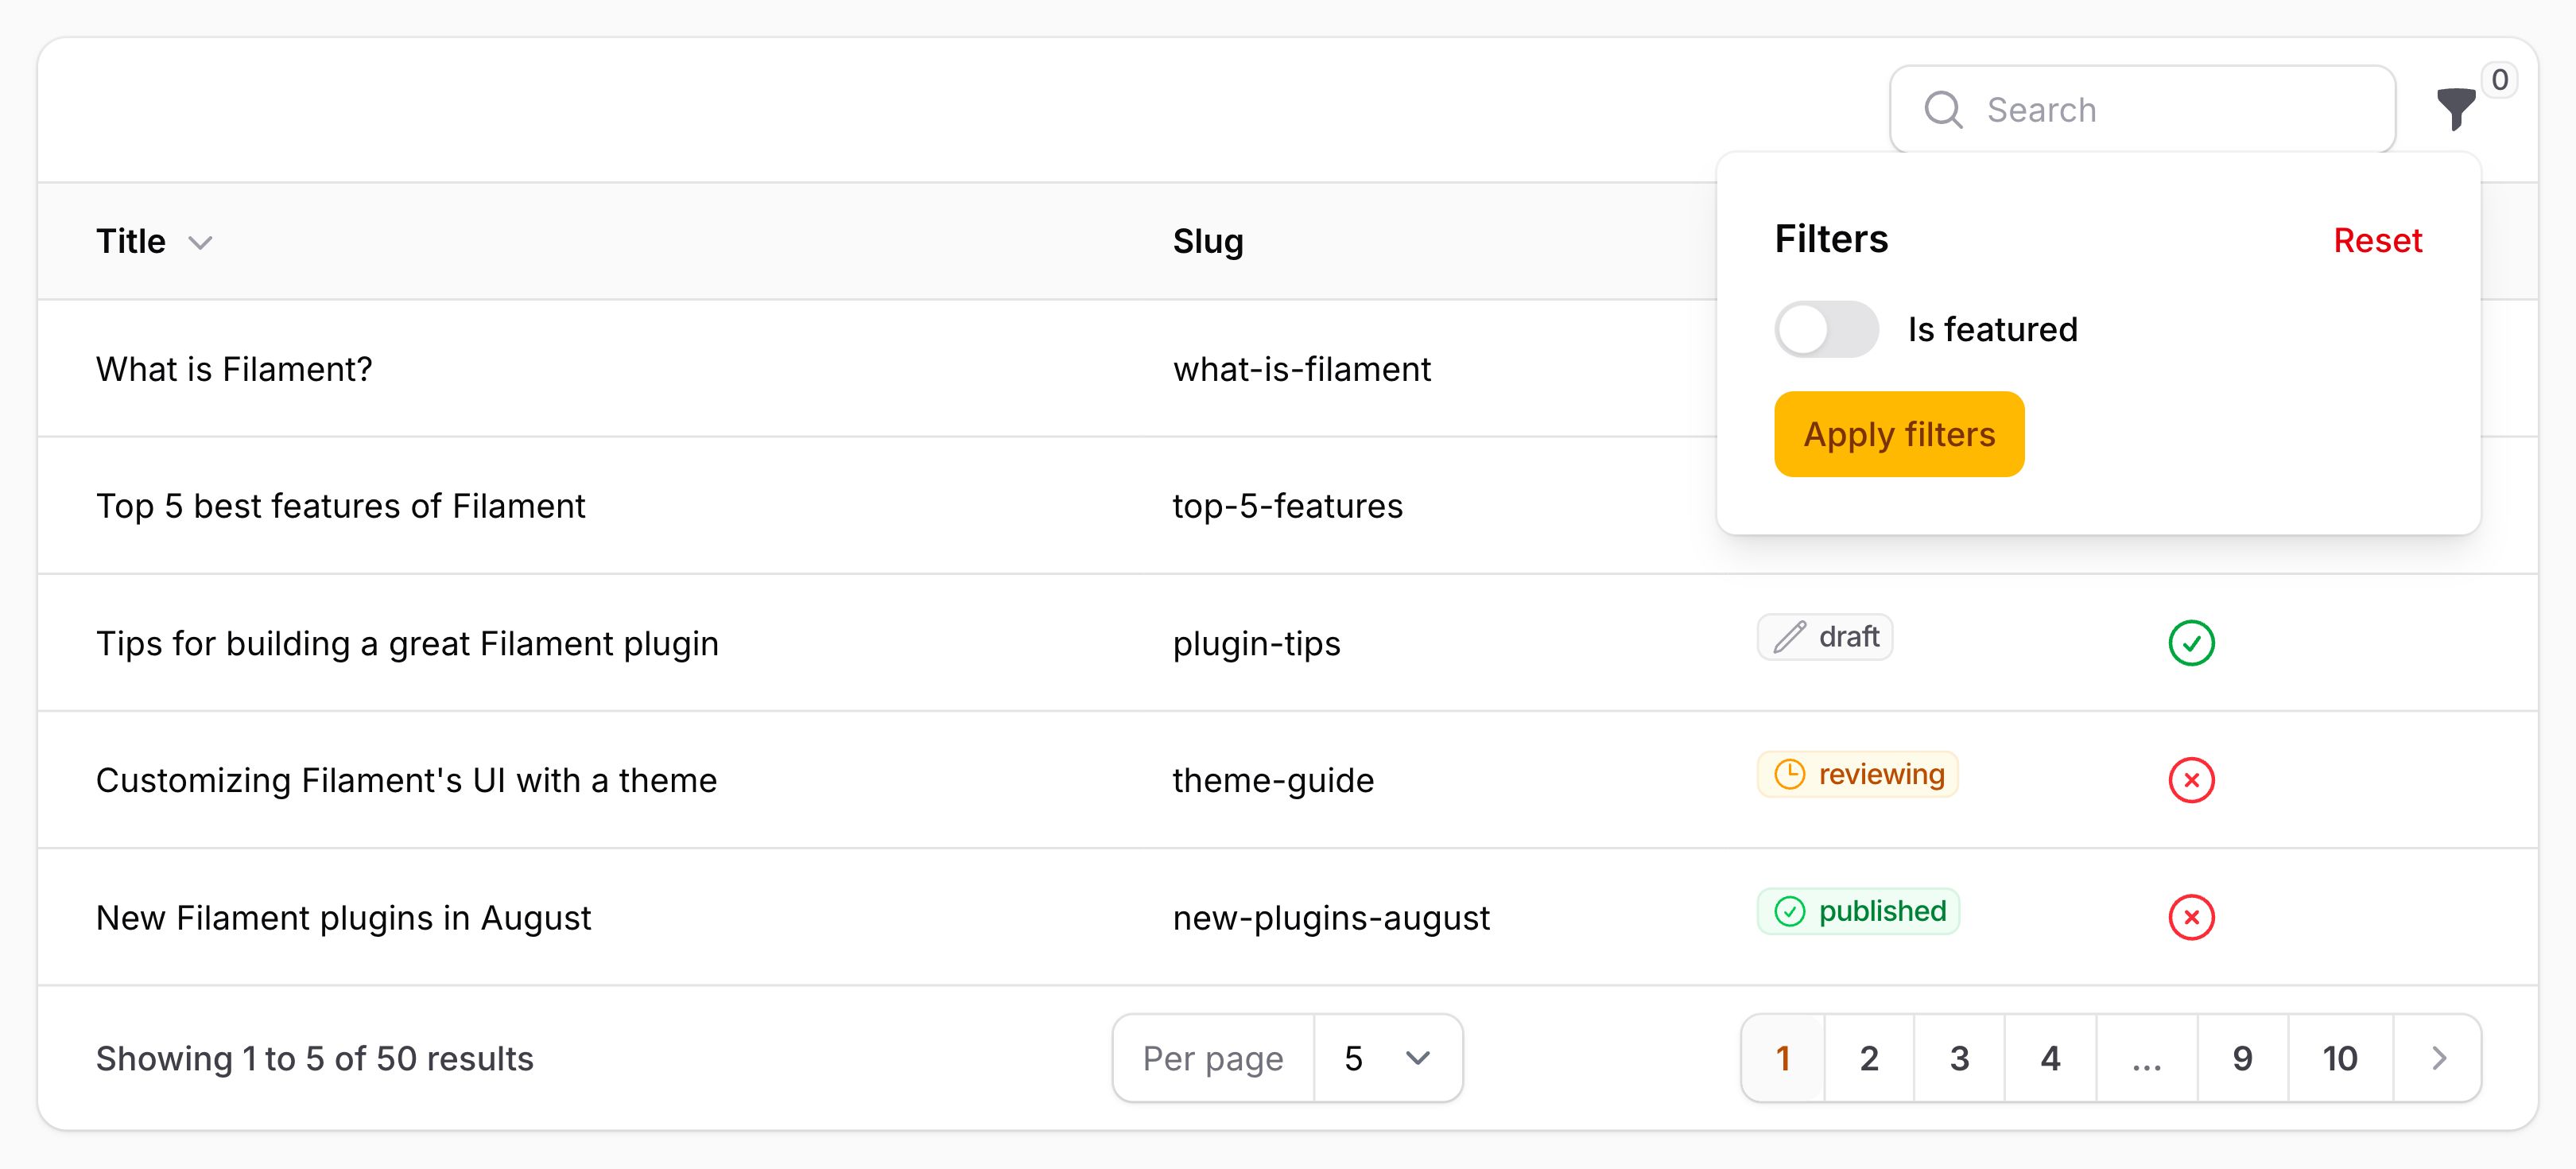Click the red cross icon on new-plugins-august row
This screenshot has width=2576, height=1169.
click(x=2191, y=917)
